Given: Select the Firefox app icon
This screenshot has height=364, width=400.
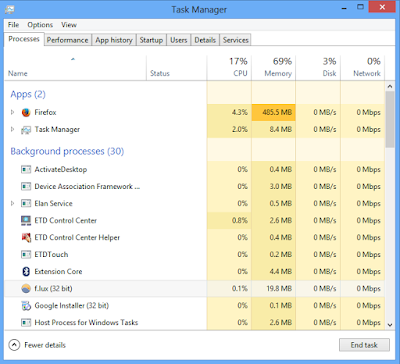Looking at the screenshot, I should coord(26,112).
